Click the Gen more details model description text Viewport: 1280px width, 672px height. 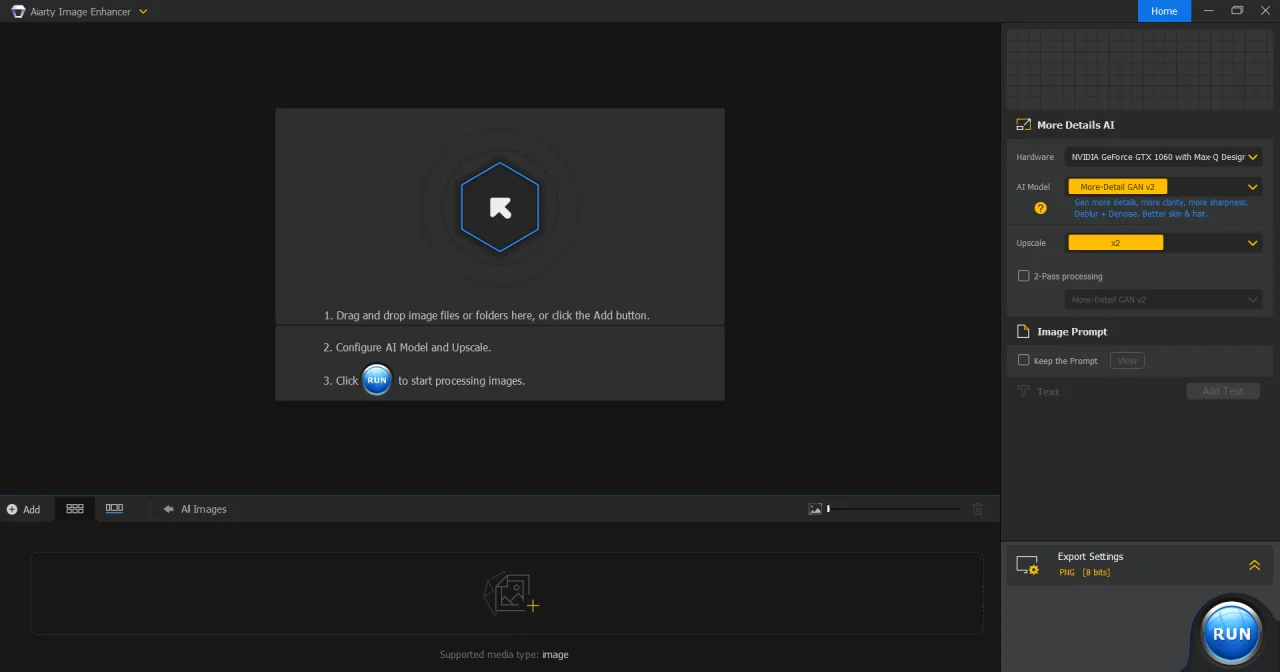click(1160, 208)
